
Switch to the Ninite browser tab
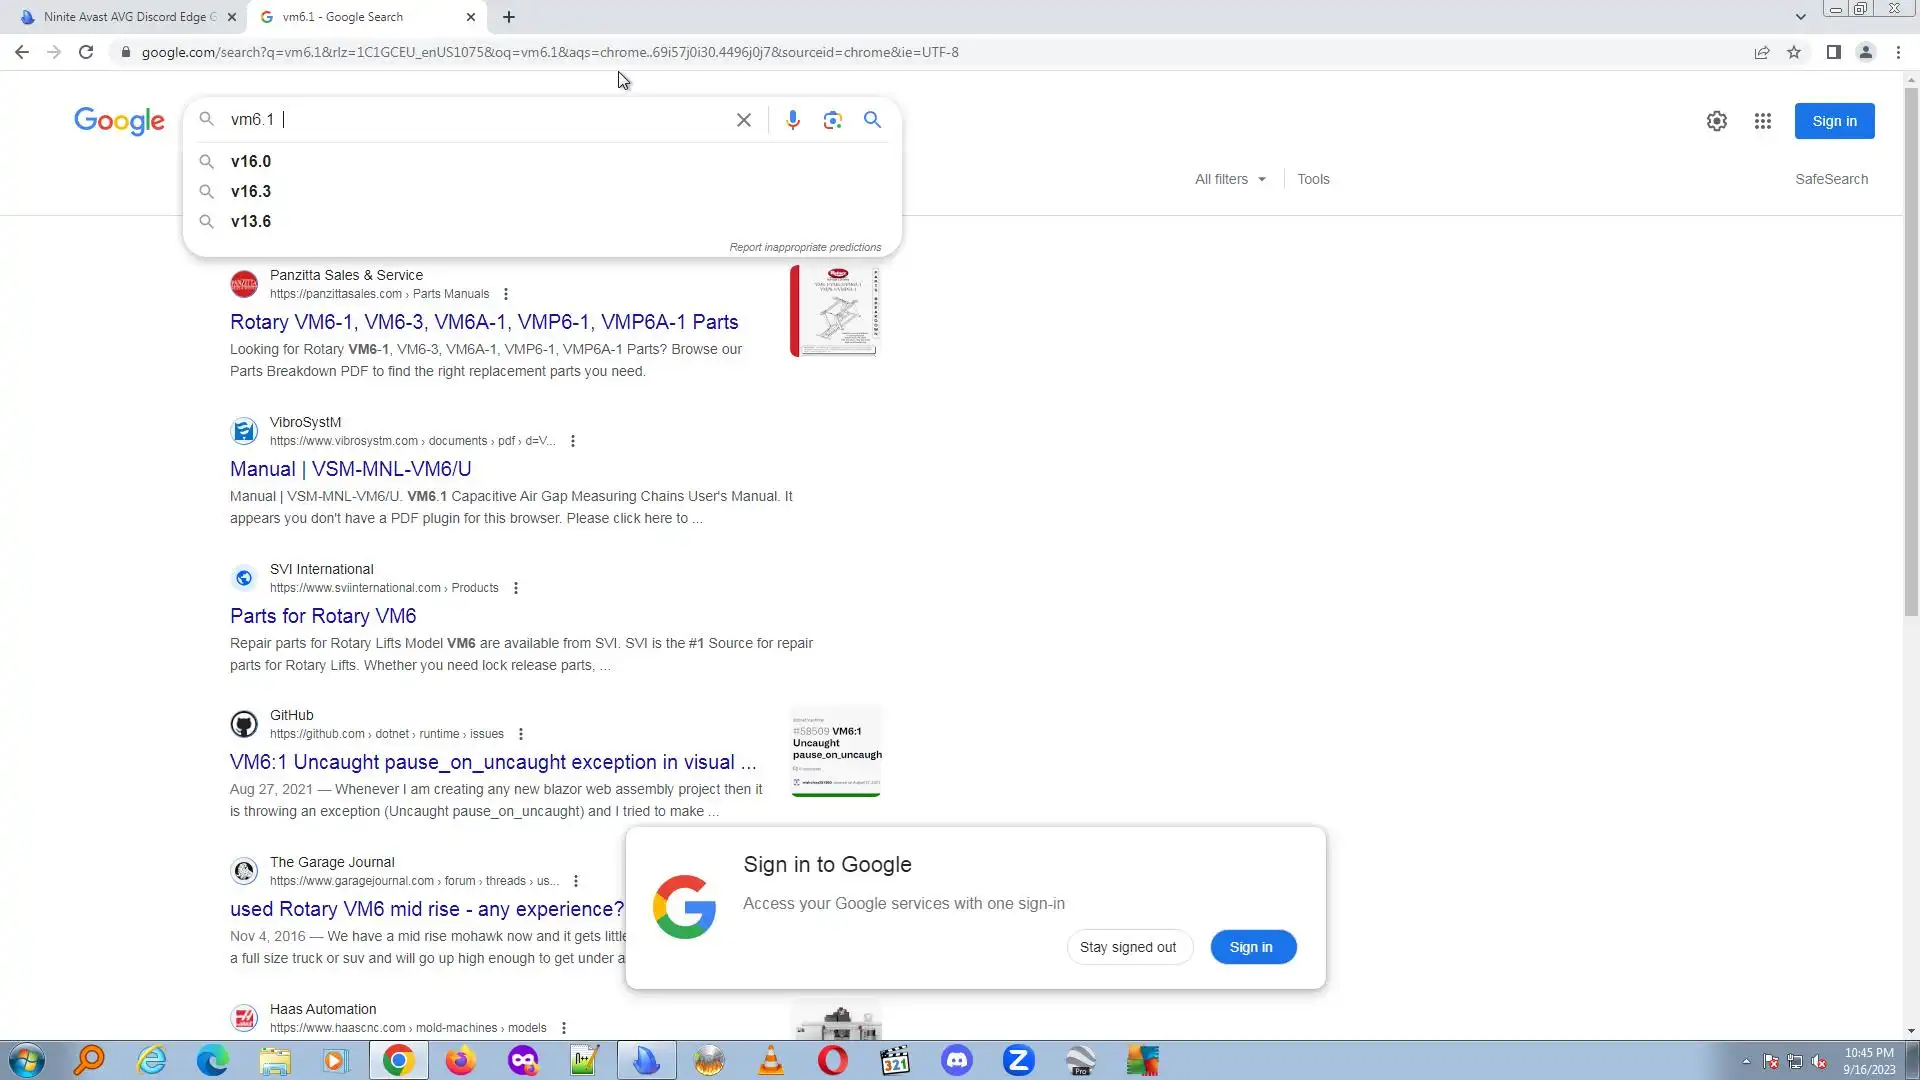tap(130, 17)
